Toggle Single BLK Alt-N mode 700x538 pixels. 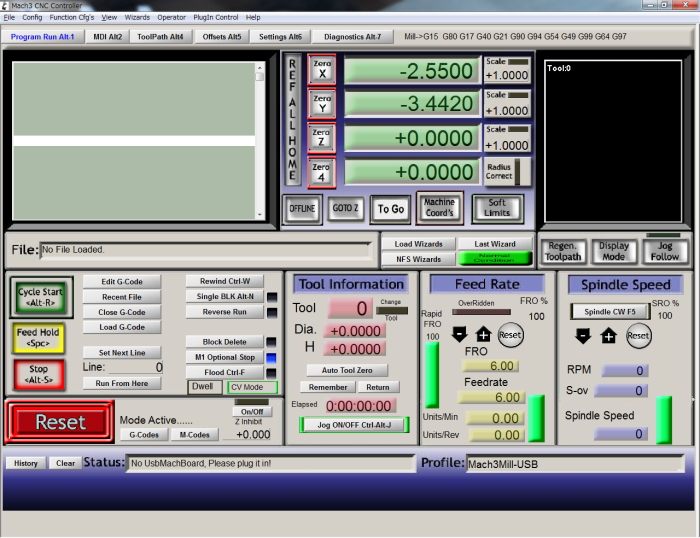(225, 296)
